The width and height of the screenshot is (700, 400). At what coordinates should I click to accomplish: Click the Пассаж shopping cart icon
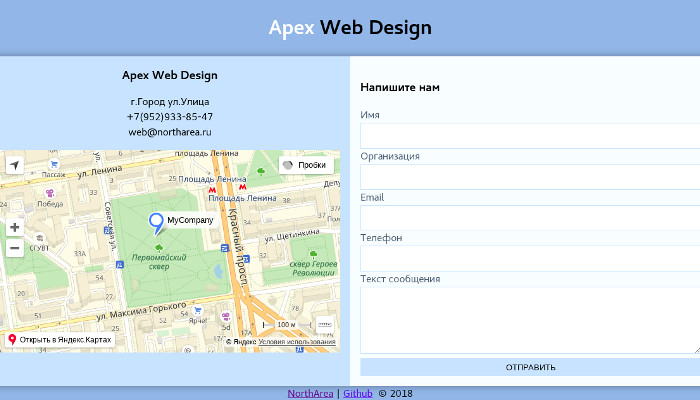pos(54,164)
